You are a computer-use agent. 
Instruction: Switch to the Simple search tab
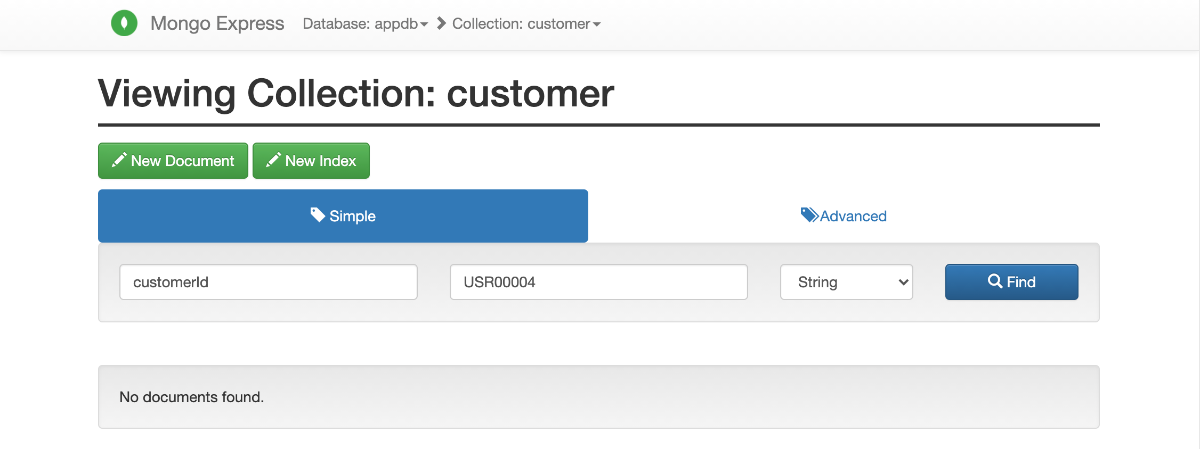click(343, 216)
